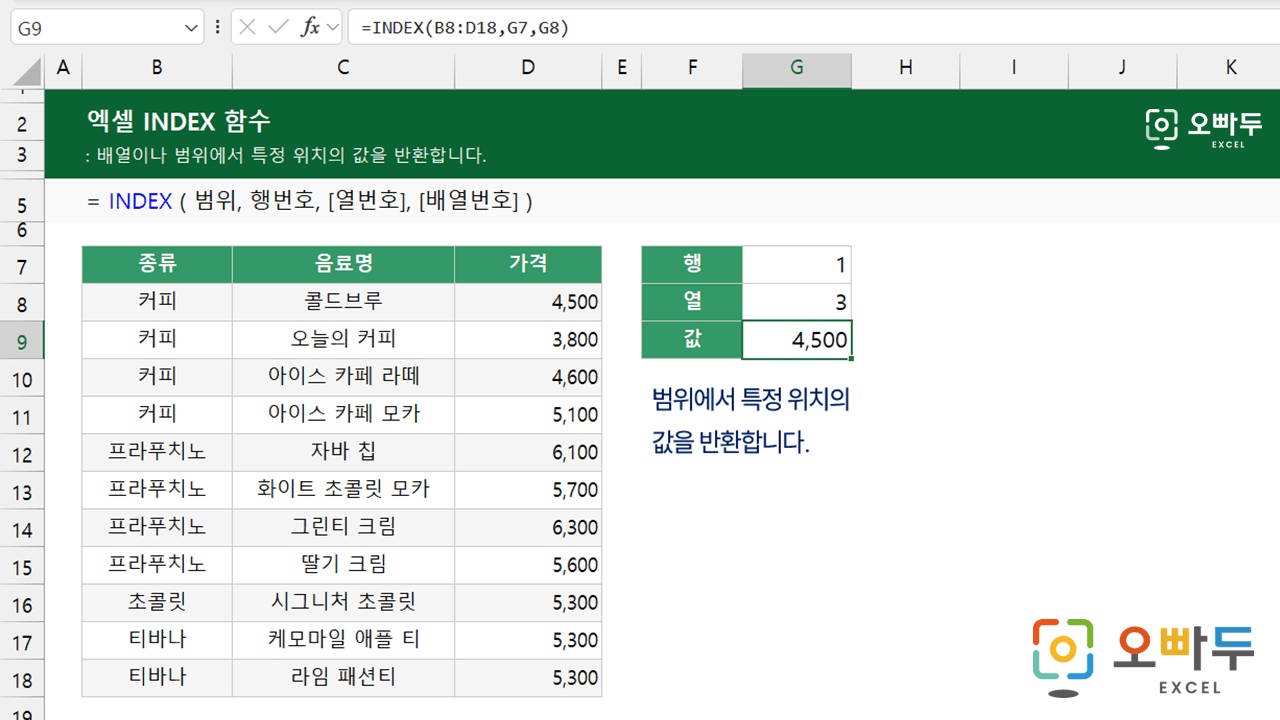This screenshot has height=720, width=1280.
Task: Select row 7 header
Action: coord(22,266)
